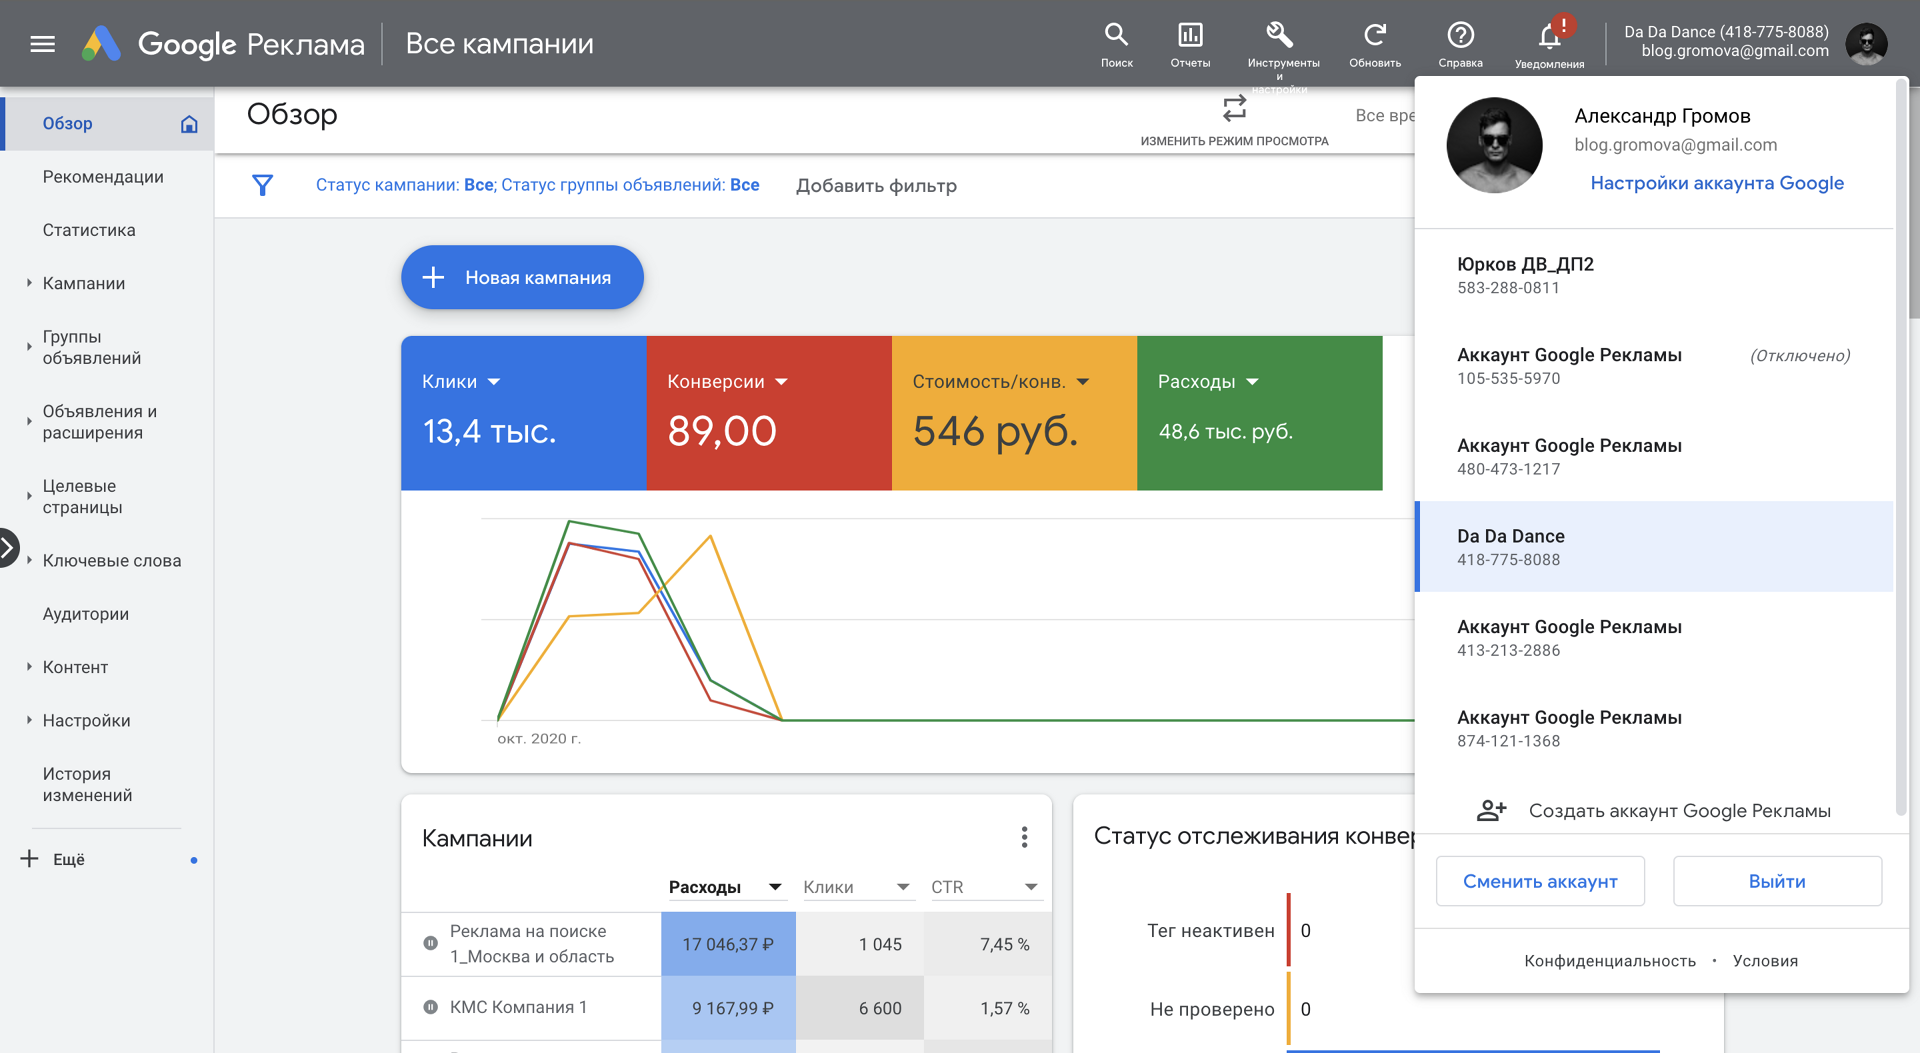The height and width of the screenshot is (1053, 1920).
Task: Click the filter funnel icon
Action: (x=262, y=185)
